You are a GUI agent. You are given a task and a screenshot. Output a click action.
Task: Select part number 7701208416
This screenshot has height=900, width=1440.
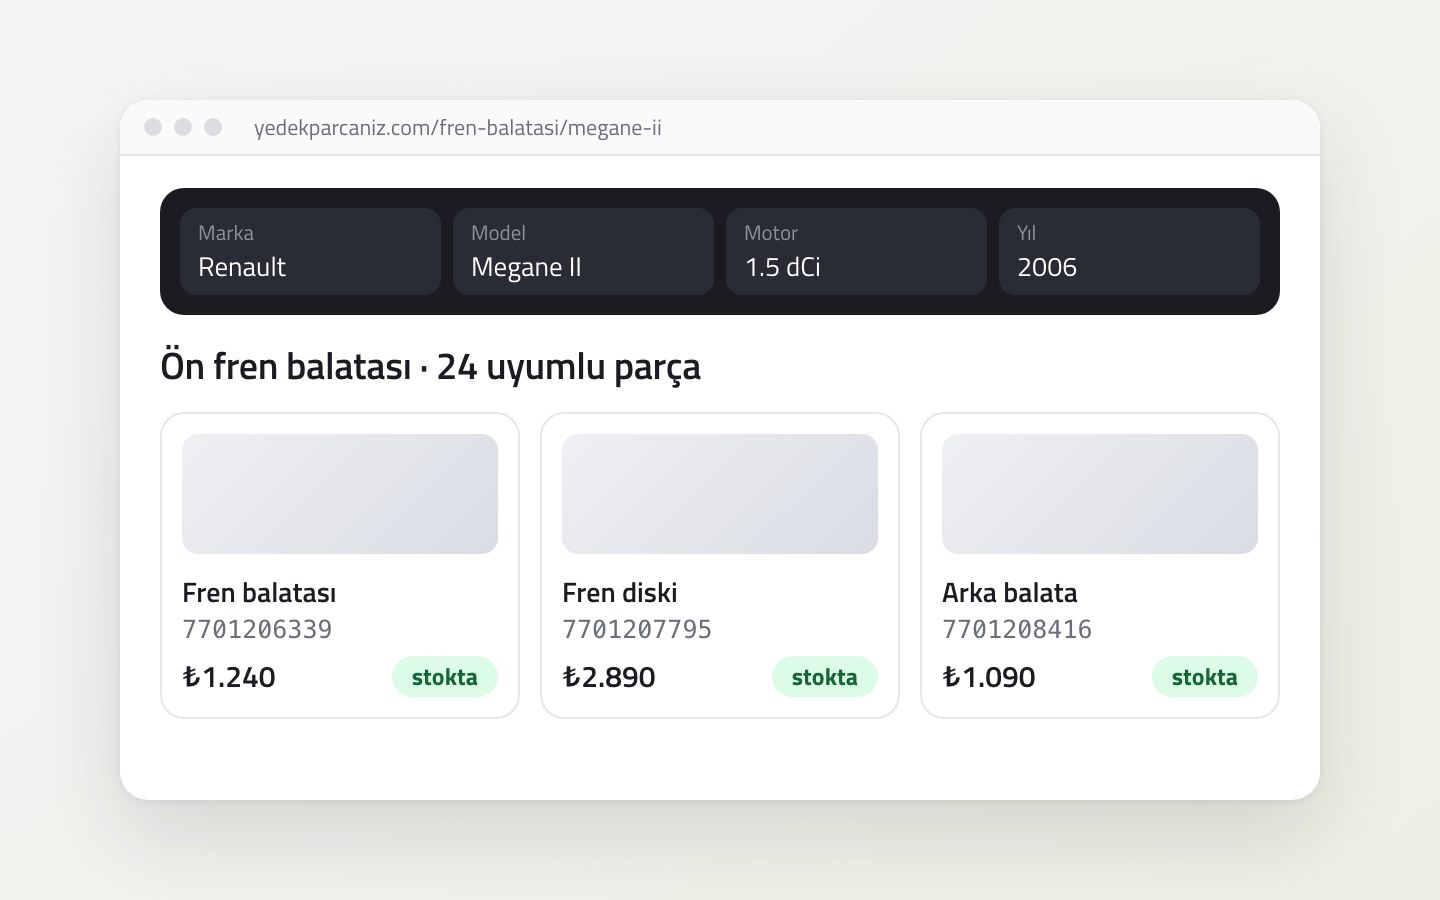tap(1017, 629)
